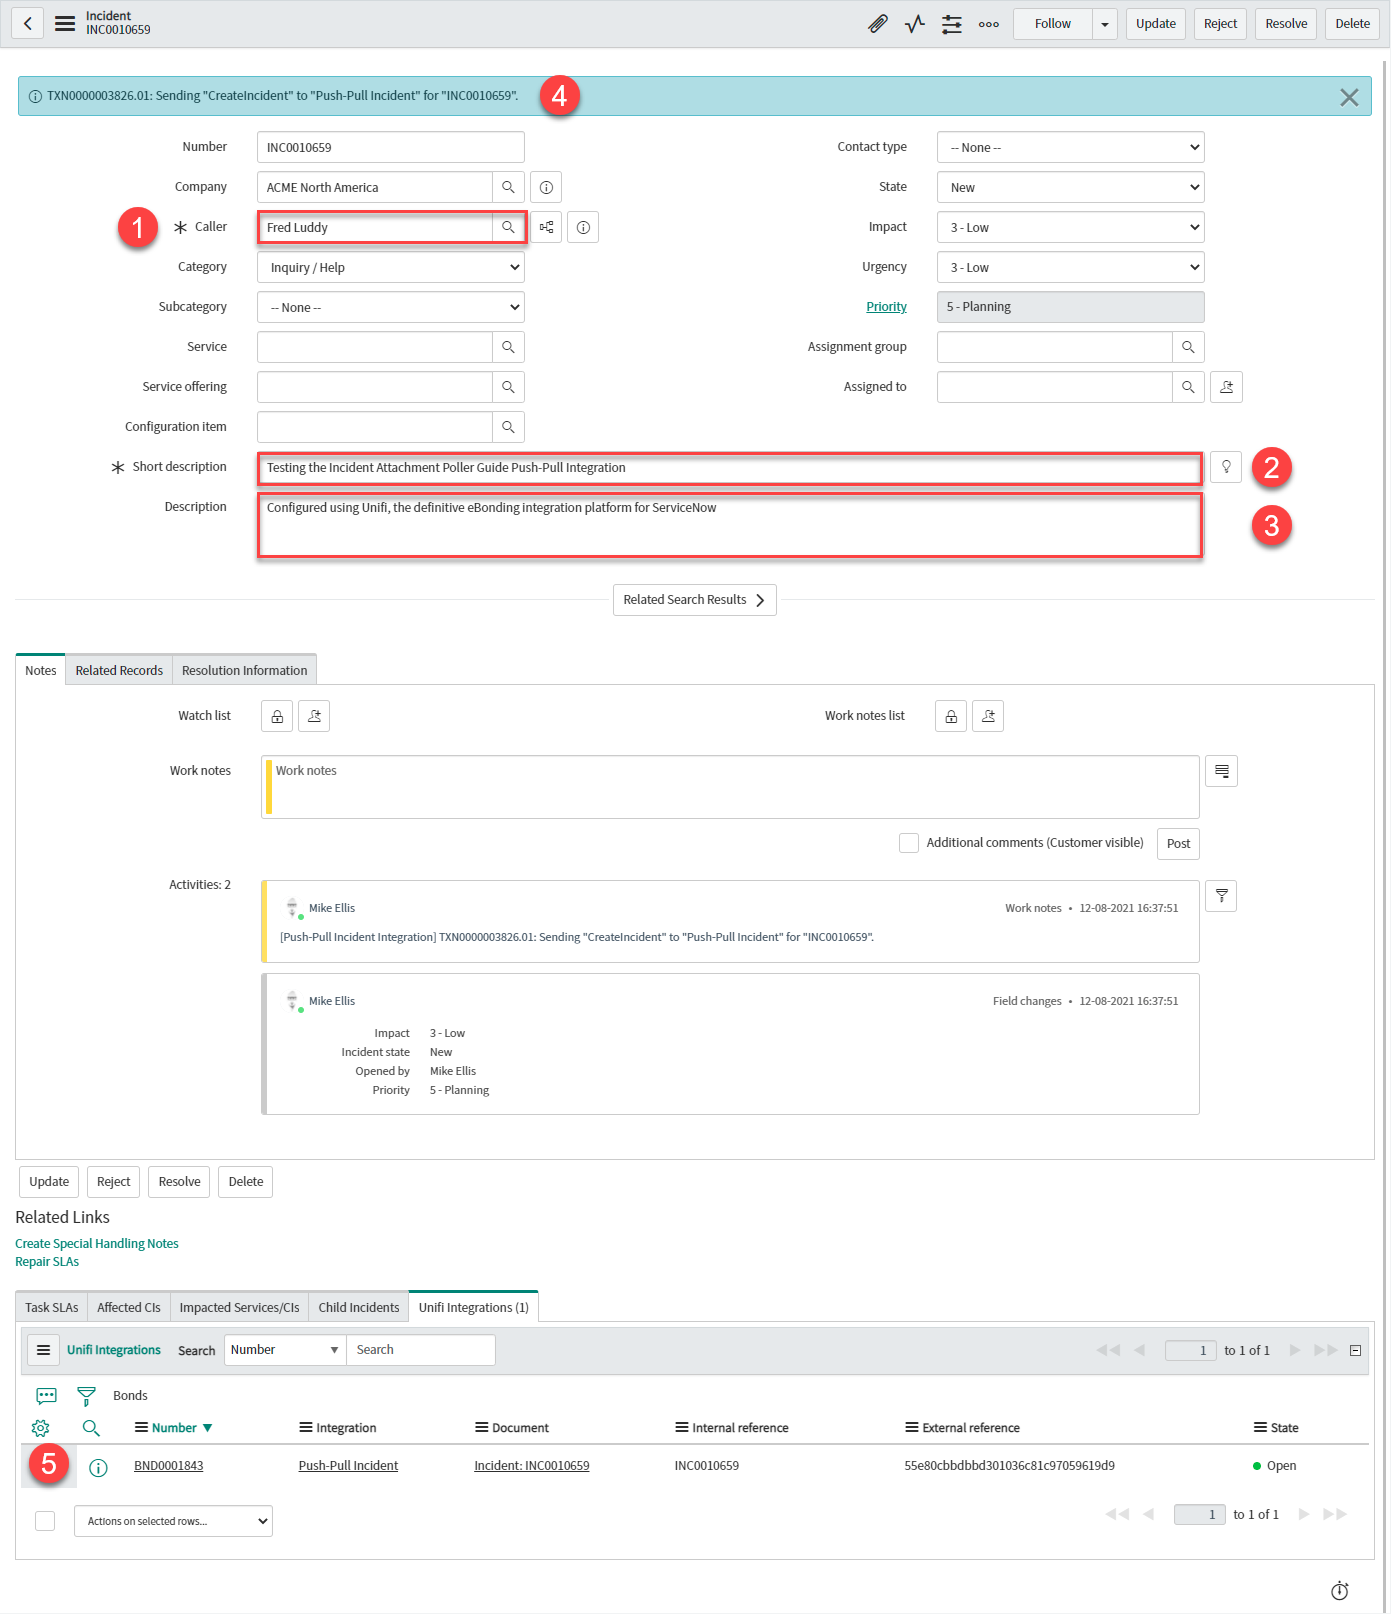Switch to the Child Incidents tab
The height and width of the screenshot is (1614, 1391).
click(358, 1307)
